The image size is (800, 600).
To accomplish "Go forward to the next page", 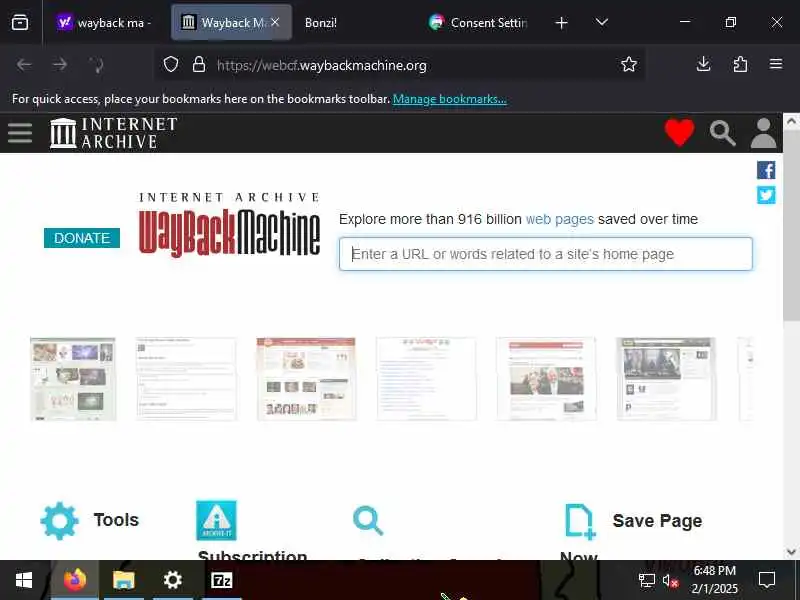I will click(x=60, y=65).
